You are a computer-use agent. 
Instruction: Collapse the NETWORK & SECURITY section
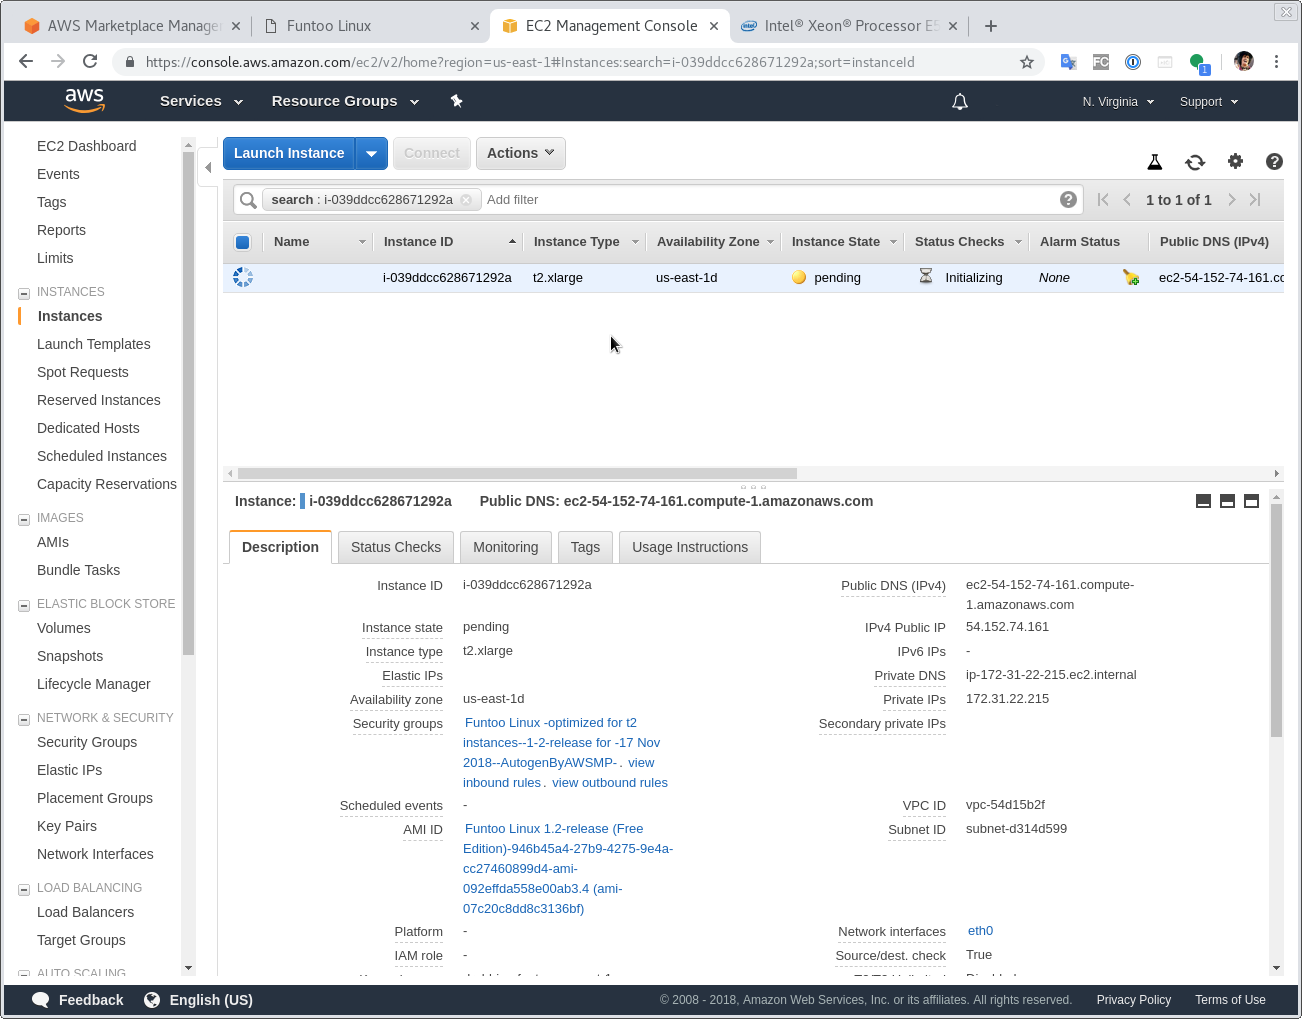coord(24,719)
